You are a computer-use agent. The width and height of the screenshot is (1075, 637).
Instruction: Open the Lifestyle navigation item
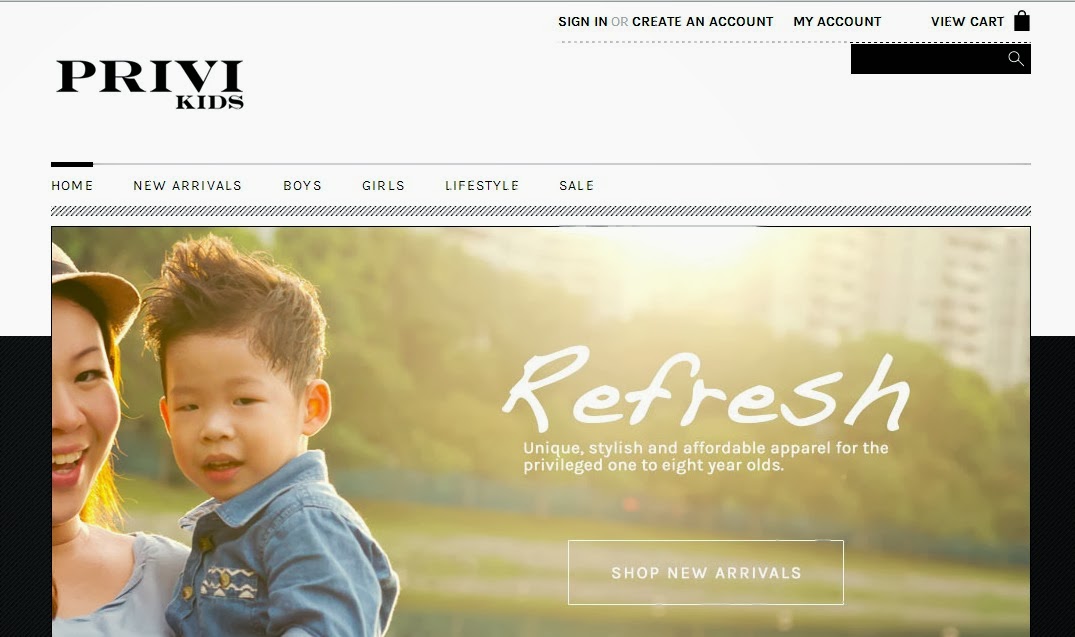coord(482,186)
